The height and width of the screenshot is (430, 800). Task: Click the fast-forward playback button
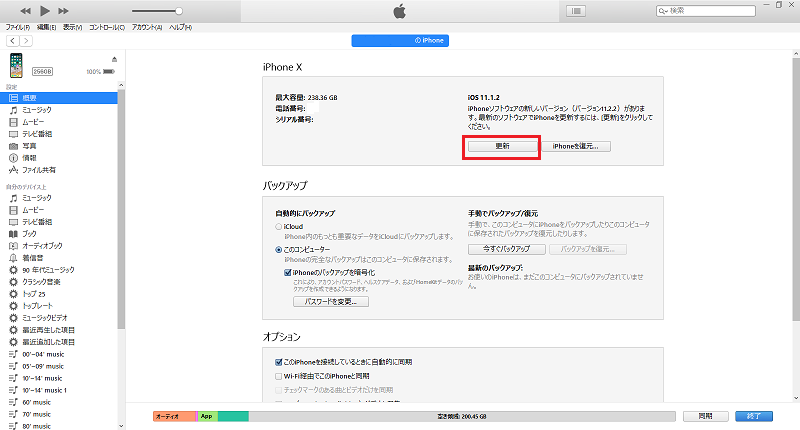pos(63,11)
